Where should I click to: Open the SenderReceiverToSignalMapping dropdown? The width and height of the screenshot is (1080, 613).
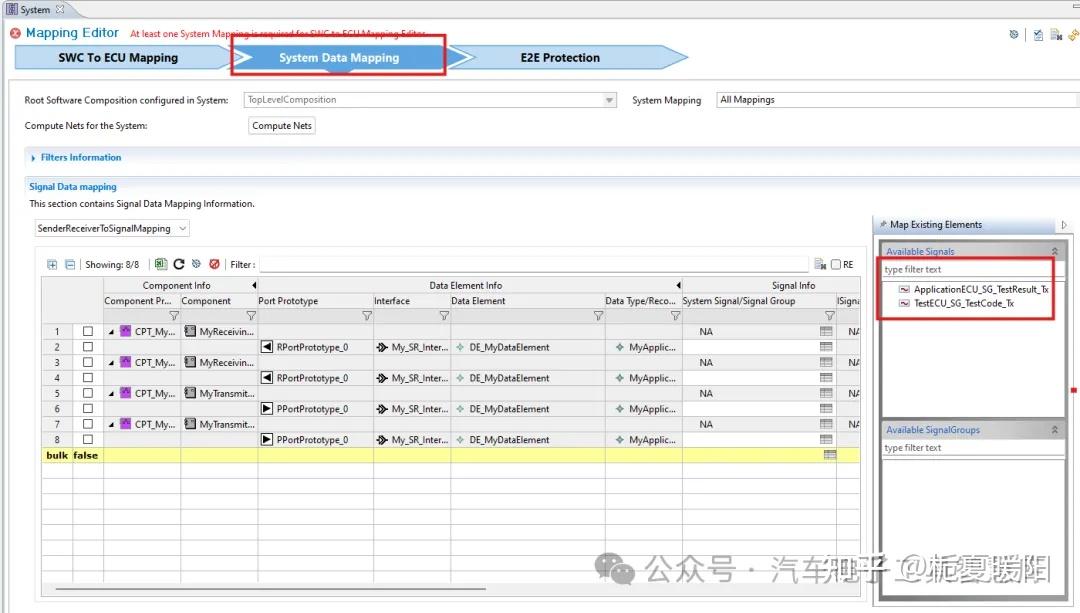181,227
